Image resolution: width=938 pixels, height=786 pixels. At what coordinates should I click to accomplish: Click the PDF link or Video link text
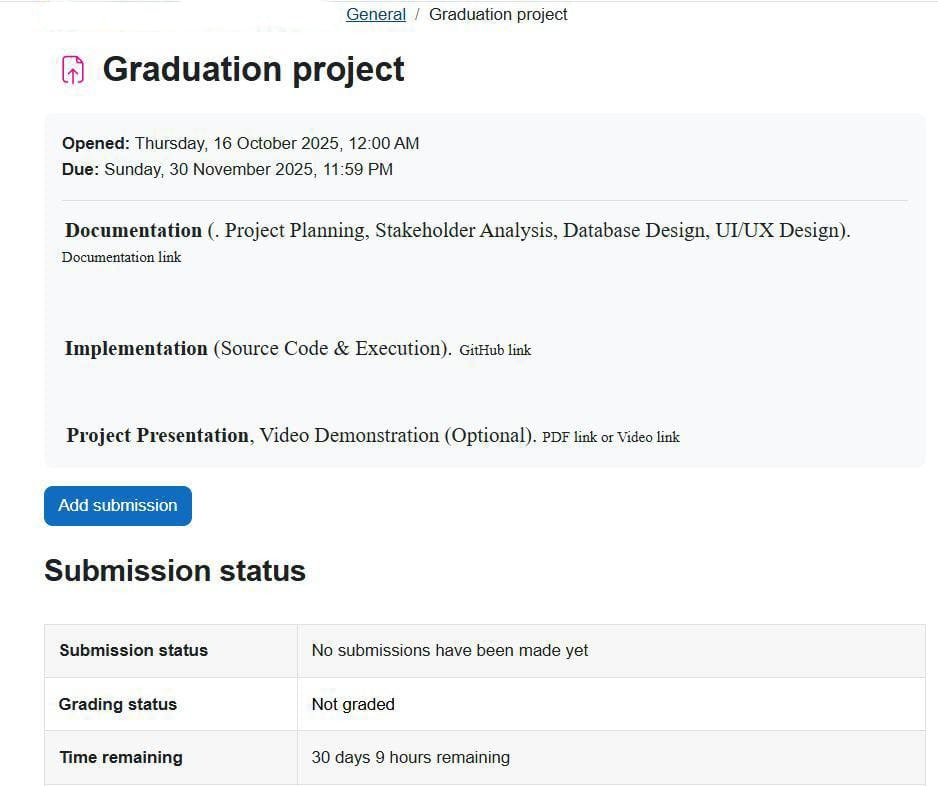point(610,437)
